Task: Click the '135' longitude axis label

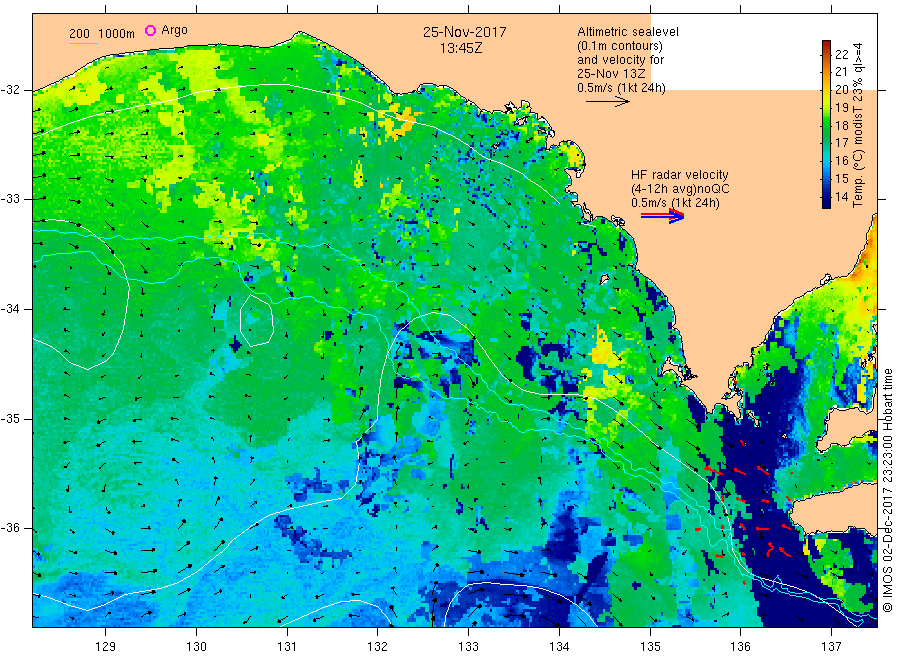Action: (650, 647)
